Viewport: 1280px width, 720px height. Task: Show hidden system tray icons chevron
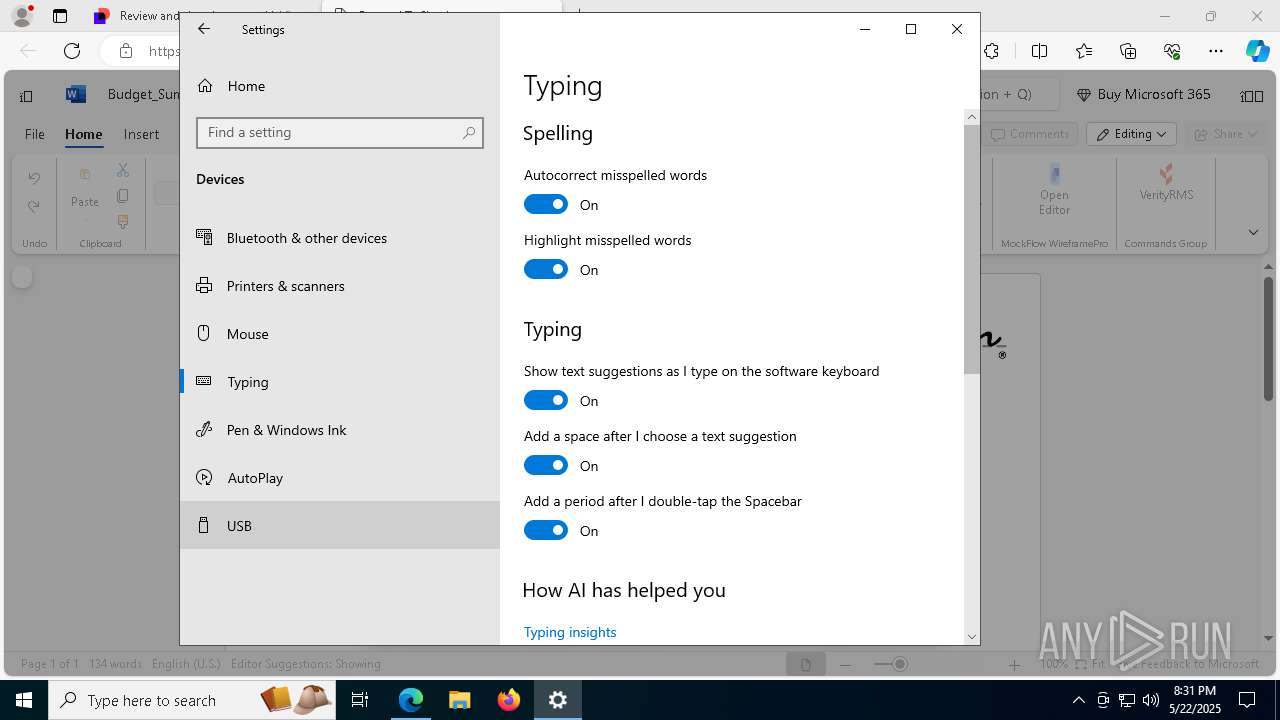point(1078,700)
